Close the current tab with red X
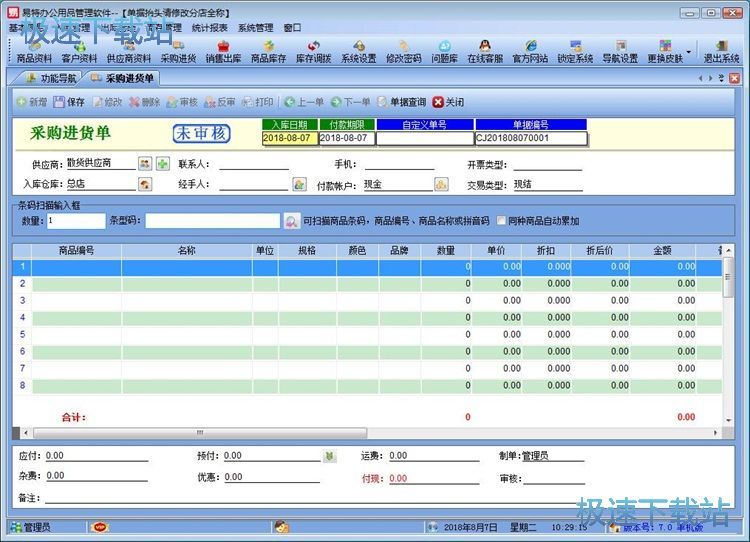This screenshot has width=750, height=542. pyautogui.click(x=735, y=78)
